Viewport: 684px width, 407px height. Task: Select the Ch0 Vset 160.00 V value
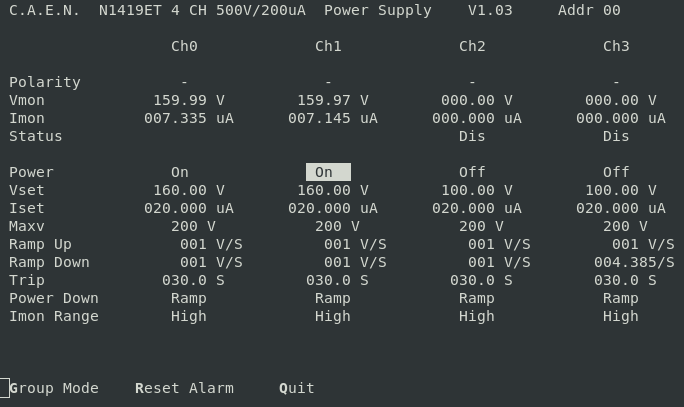tap(188, 190)
